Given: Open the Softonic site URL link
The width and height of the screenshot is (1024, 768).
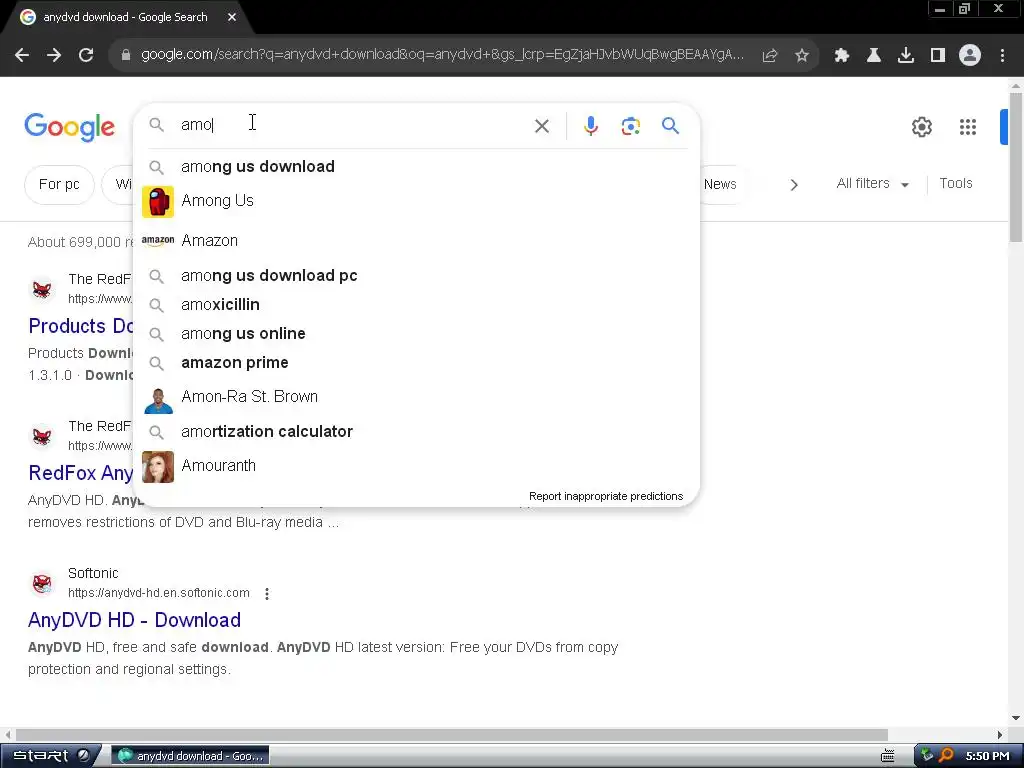Looking at the screenshot, I should pyautogui.click(x=159, y=593).
